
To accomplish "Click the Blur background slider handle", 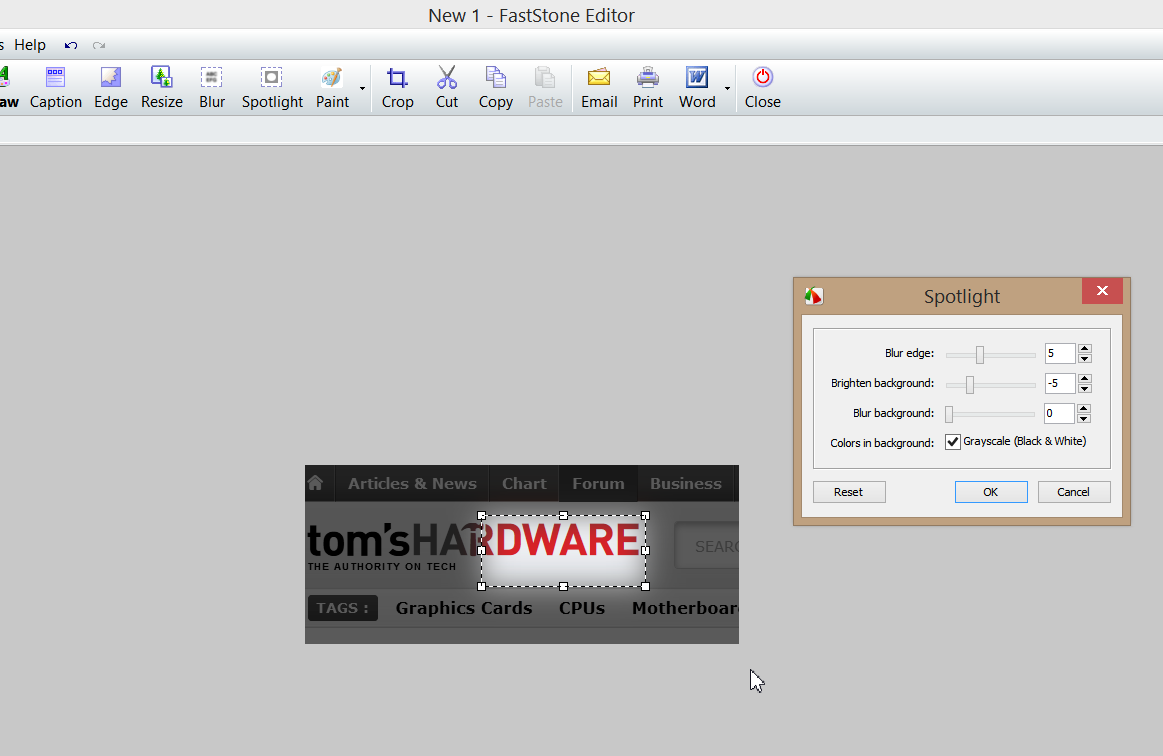I will (949, 413).
